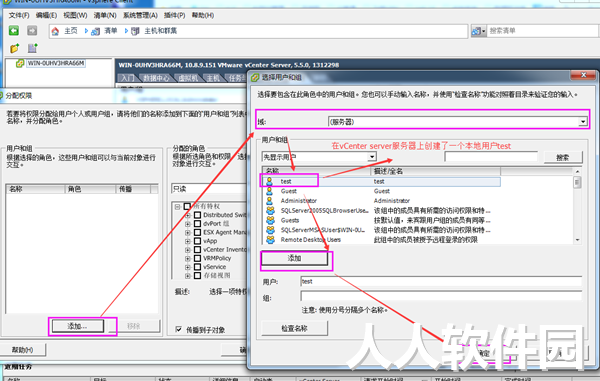Click the user icon of test row

point(270,181)
